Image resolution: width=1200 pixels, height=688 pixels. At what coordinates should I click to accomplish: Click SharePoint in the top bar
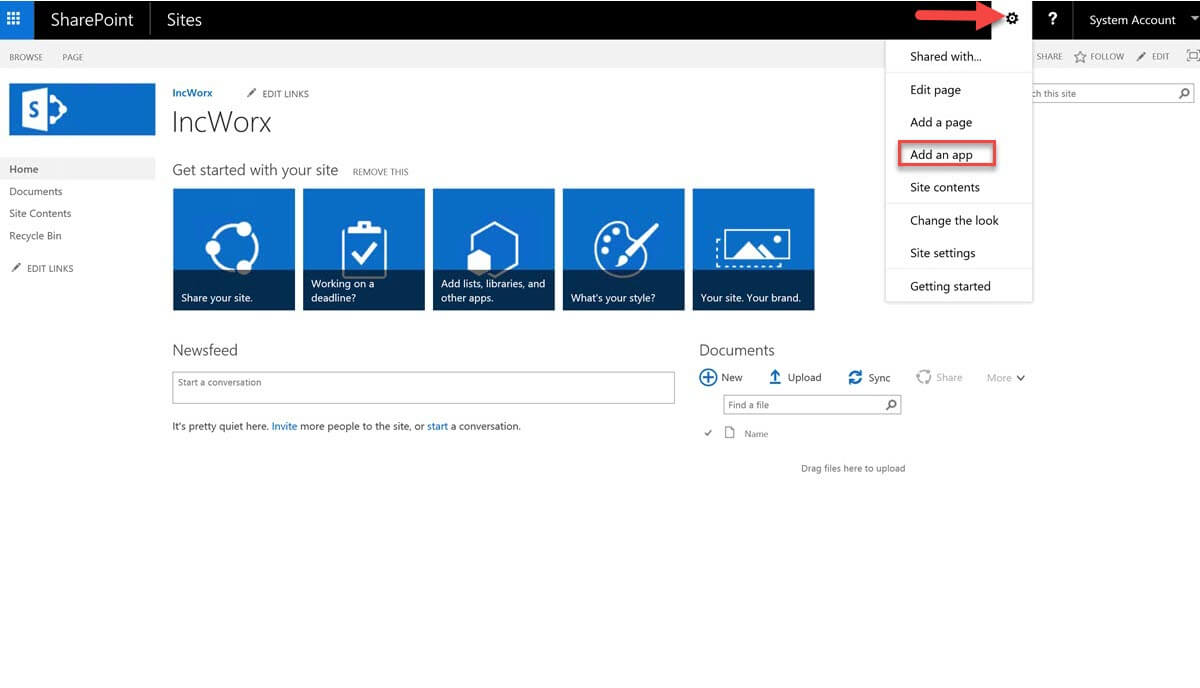click(x=92, y=19)
